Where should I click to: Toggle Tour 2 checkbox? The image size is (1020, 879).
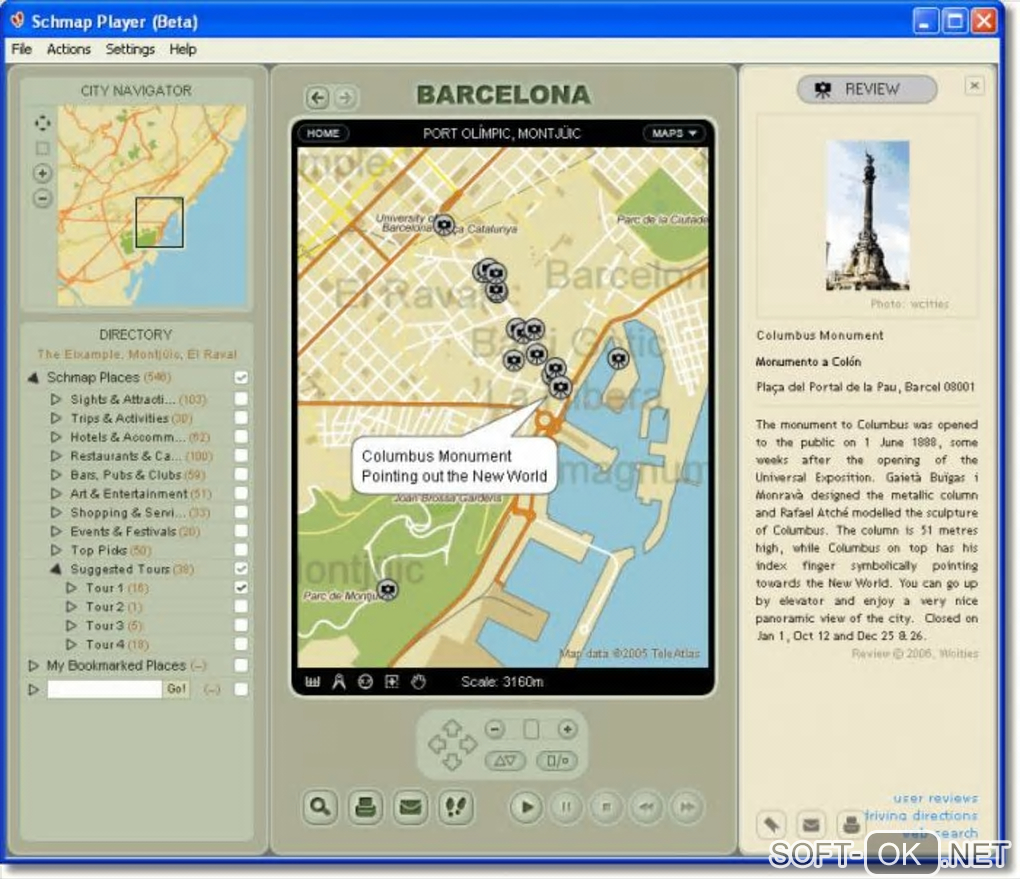point(241,606)
